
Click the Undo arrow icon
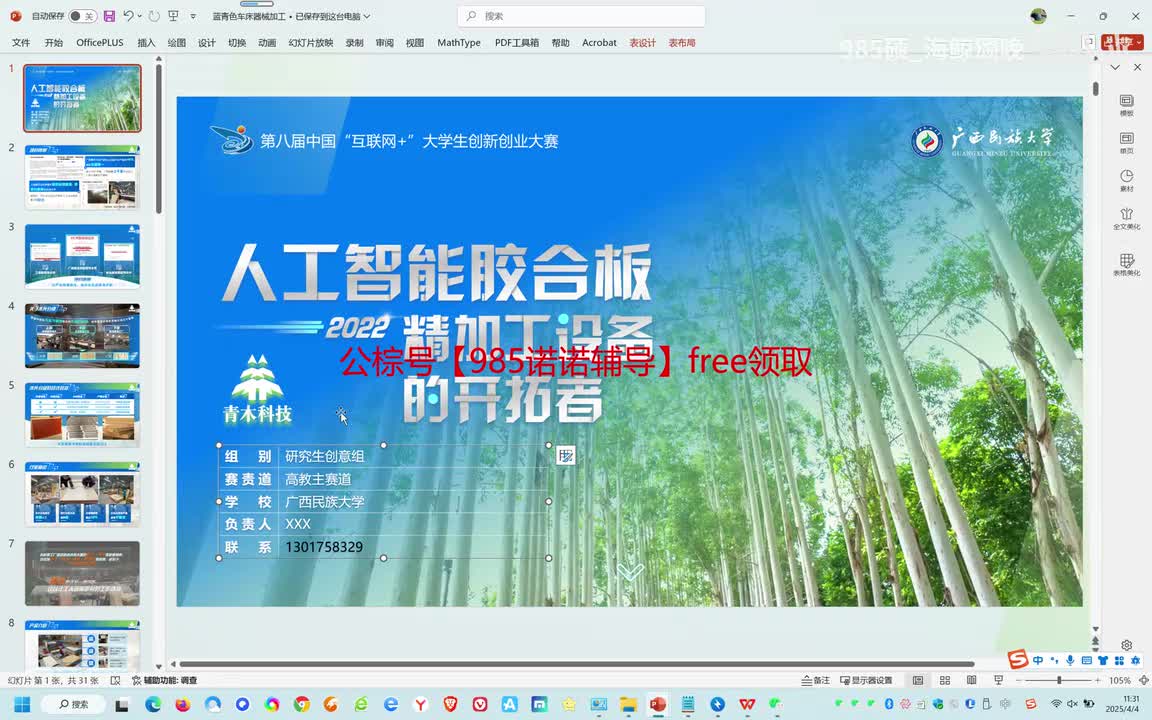pos(128,16)
